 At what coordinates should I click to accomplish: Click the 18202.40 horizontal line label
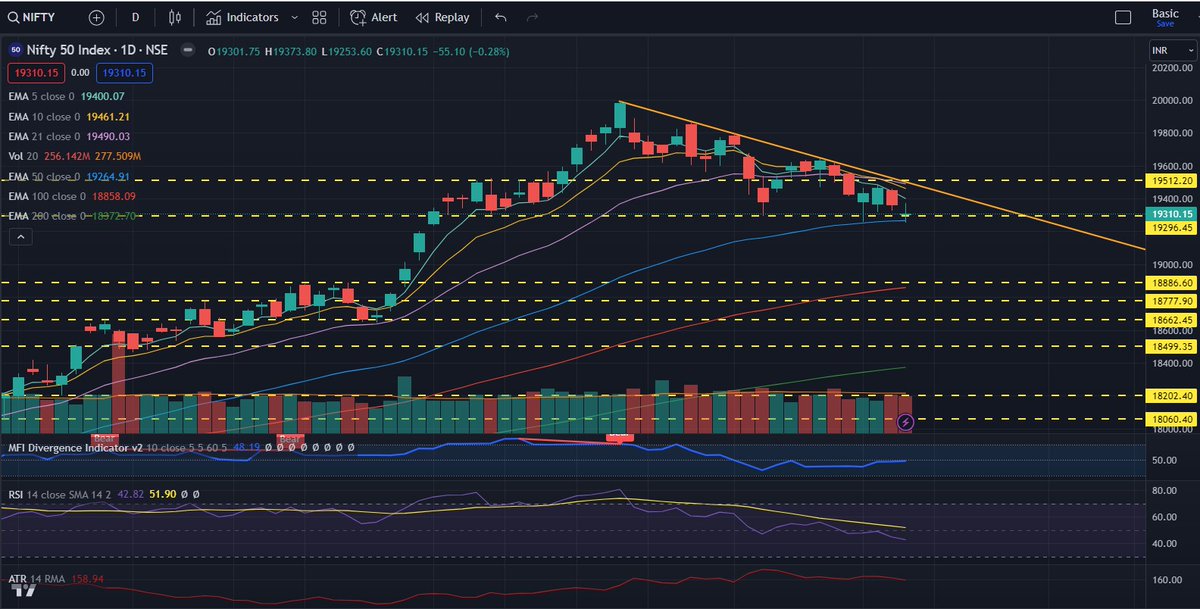(1173, 396)
